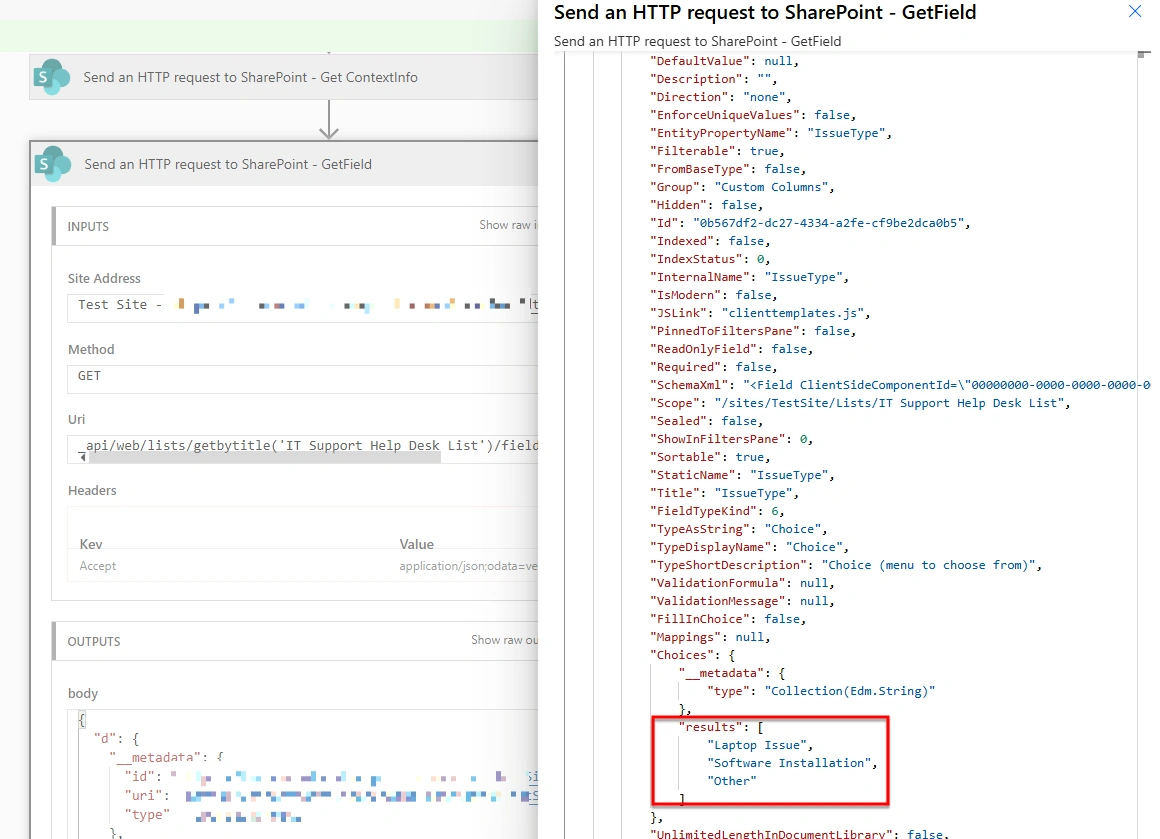Click the application/json header value
Screen dimensions: 1160x839
point(468,566)
